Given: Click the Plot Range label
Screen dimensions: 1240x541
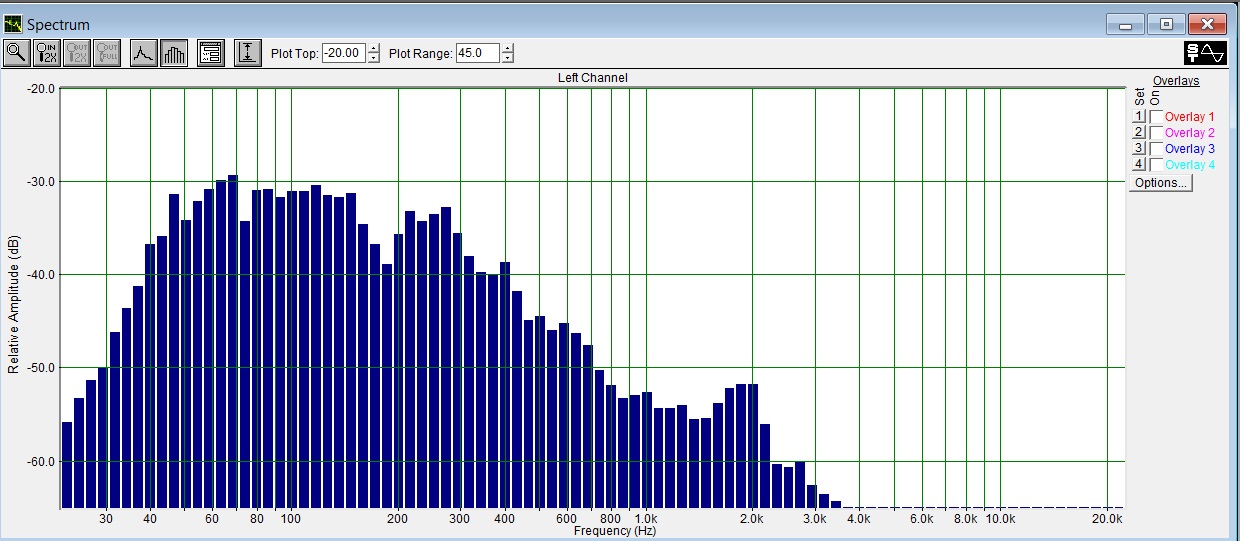Looking at the screenshot, I should 420,54.
